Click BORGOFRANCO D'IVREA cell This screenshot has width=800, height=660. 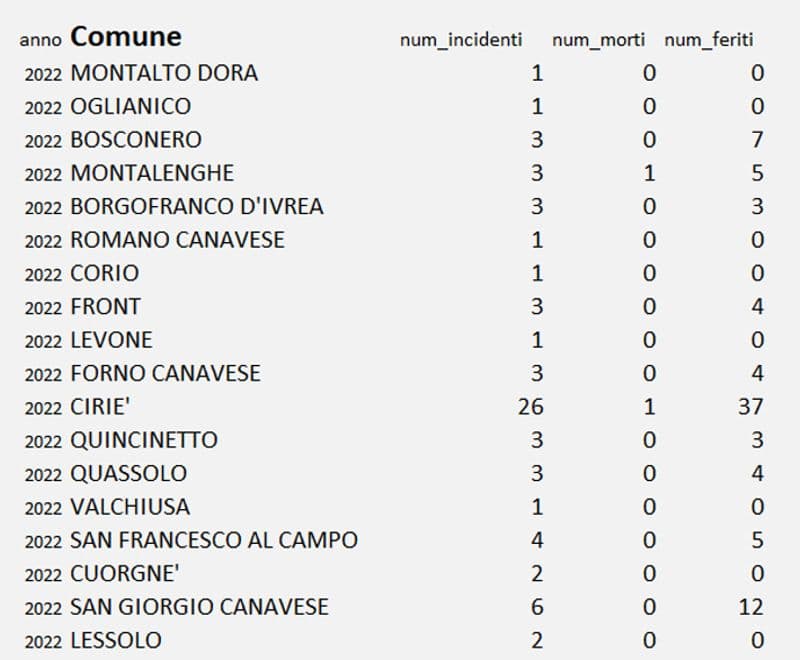(197, 207)
